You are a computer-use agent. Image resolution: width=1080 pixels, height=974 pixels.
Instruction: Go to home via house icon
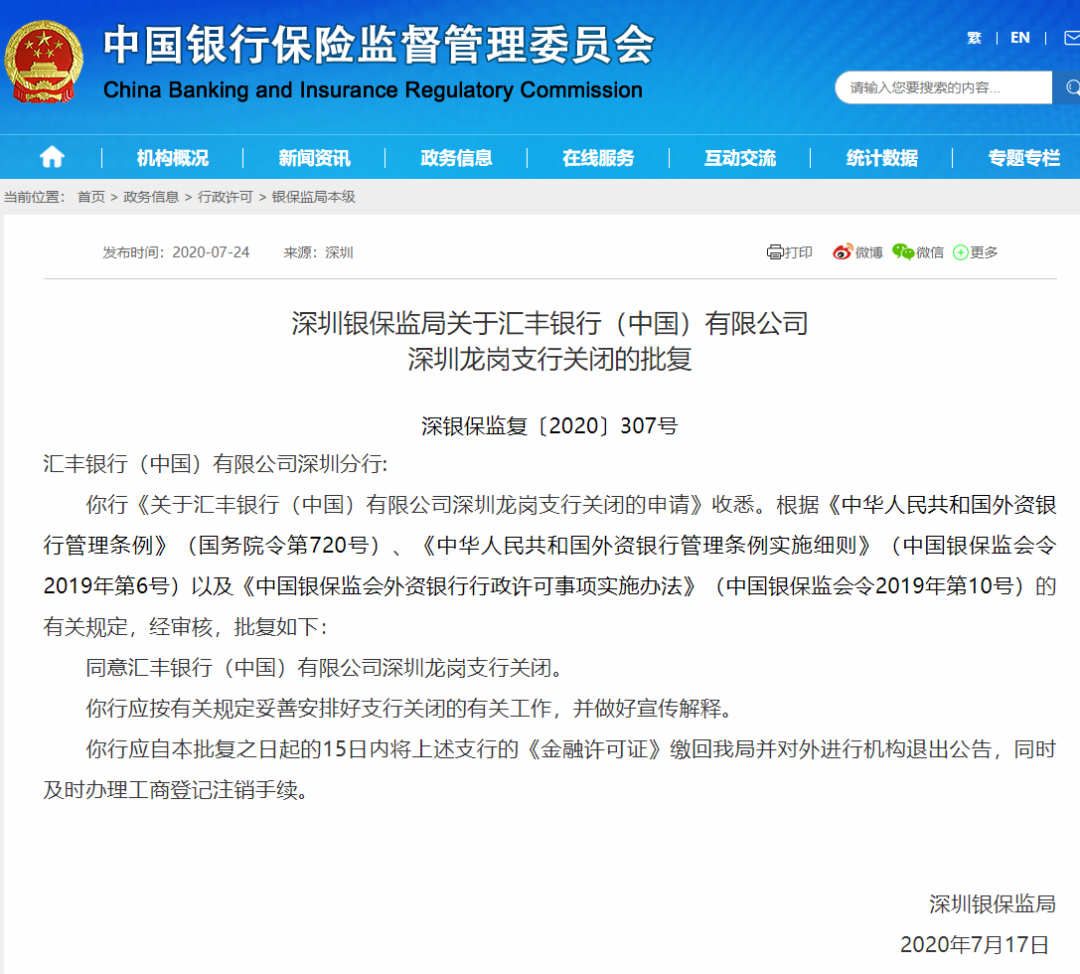[52, 158]
